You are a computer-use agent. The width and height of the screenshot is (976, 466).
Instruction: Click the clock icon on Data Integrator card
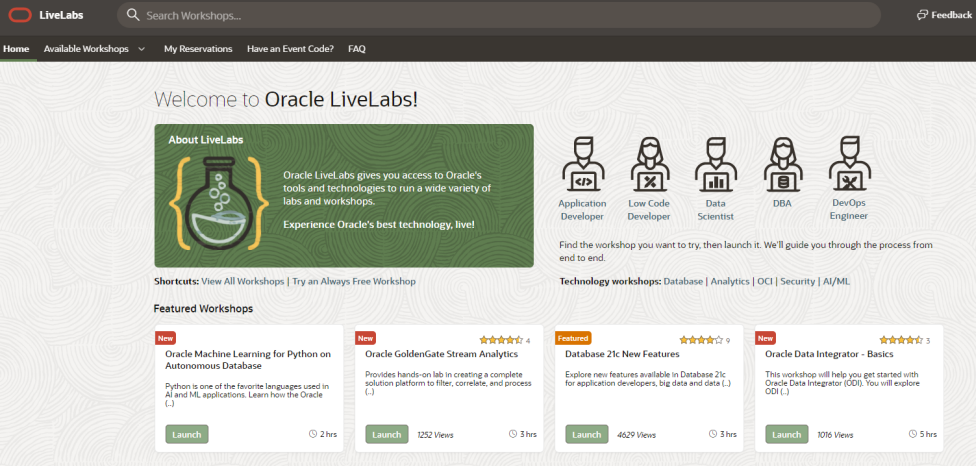click(x=913, y=434)
